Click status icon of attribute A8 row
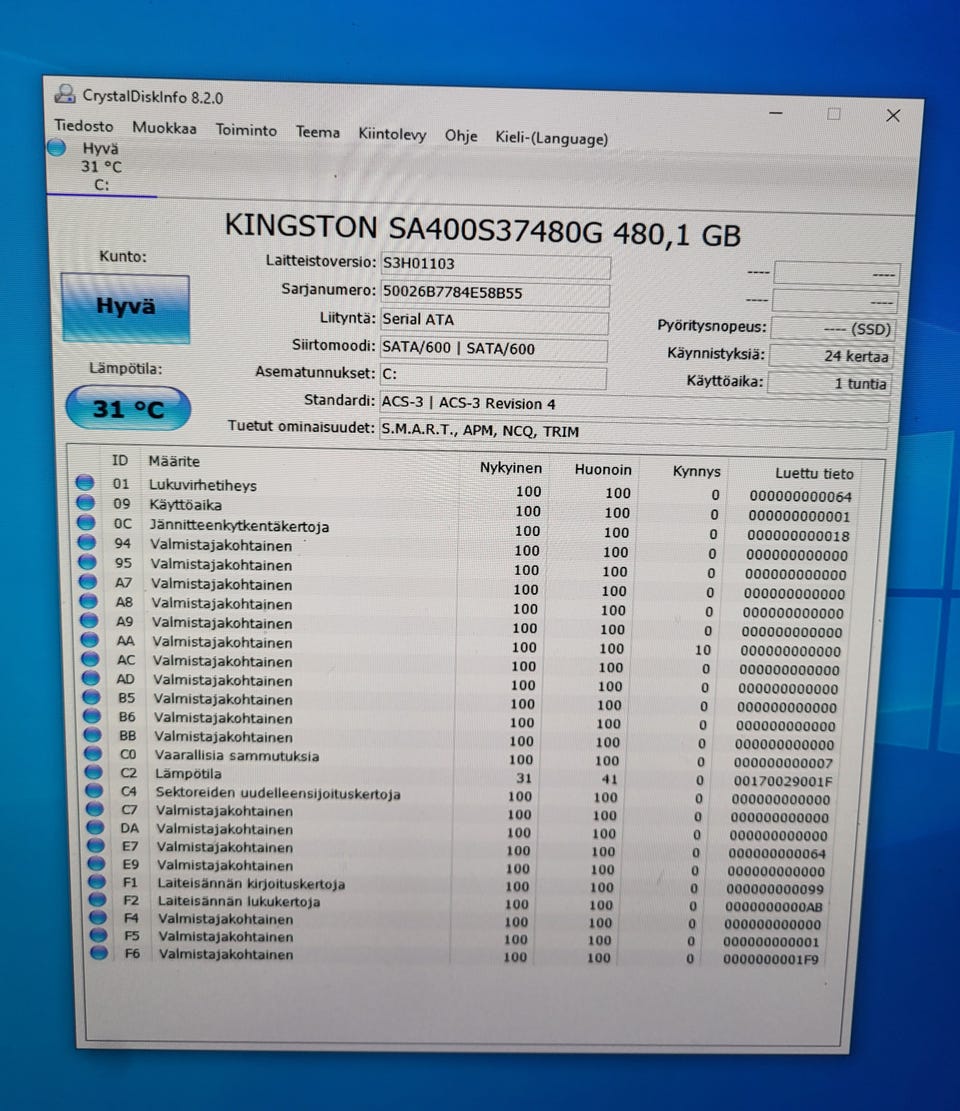Screen dimensions: 960x1111 pos(89,601)
